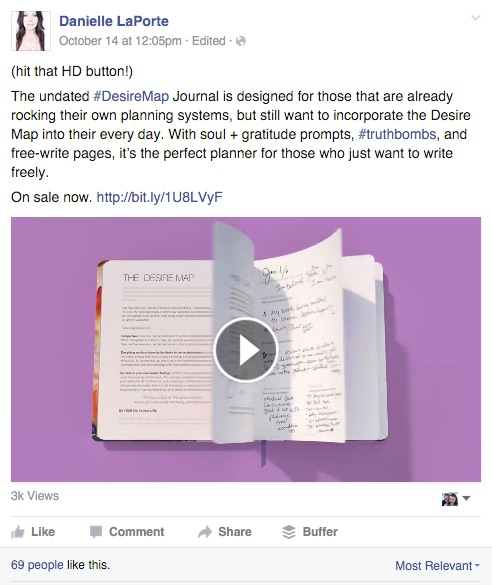Screen dimensions: 492x585
Task: Click the Buffer button label
Action: click(x=320, y=532)
